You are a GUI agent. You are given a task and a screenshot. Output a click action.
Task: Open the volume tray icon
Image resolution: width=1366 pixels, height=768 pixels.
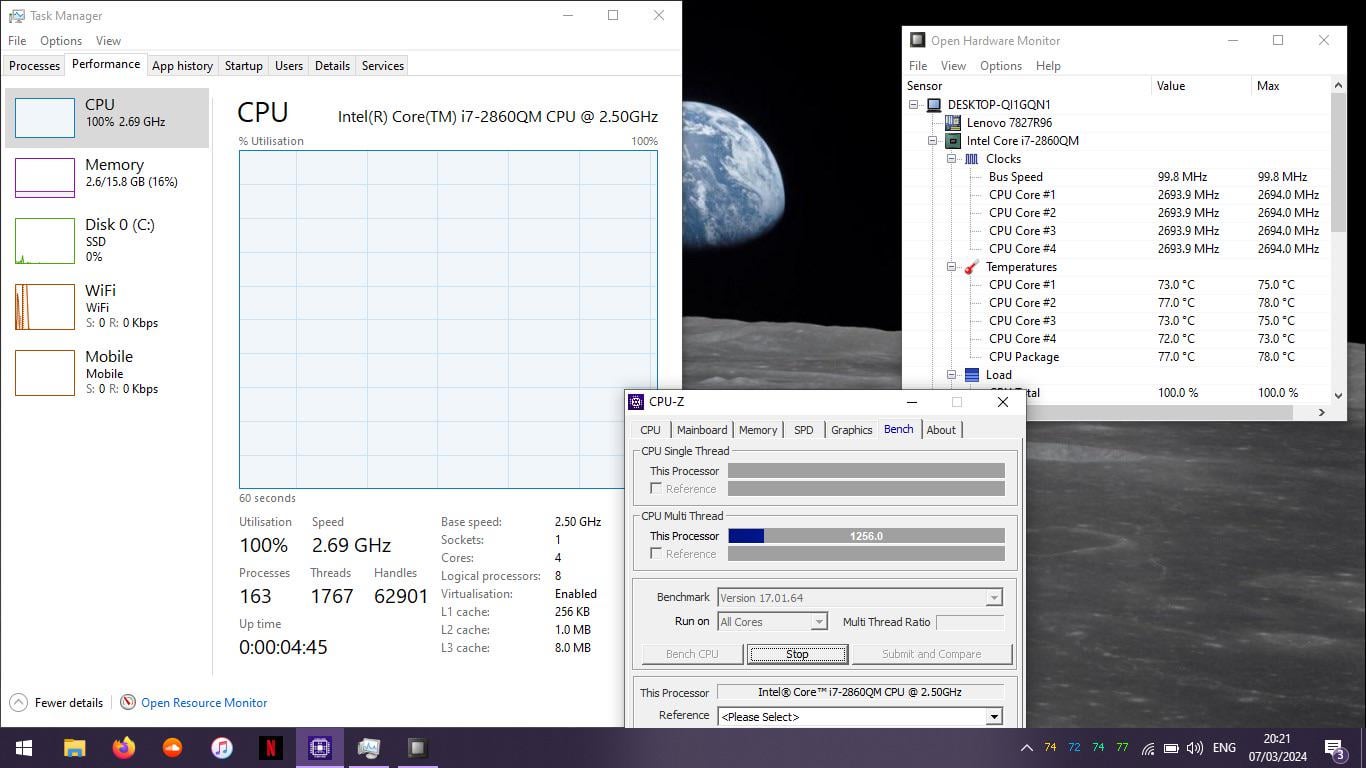[x=1194, y=748]
